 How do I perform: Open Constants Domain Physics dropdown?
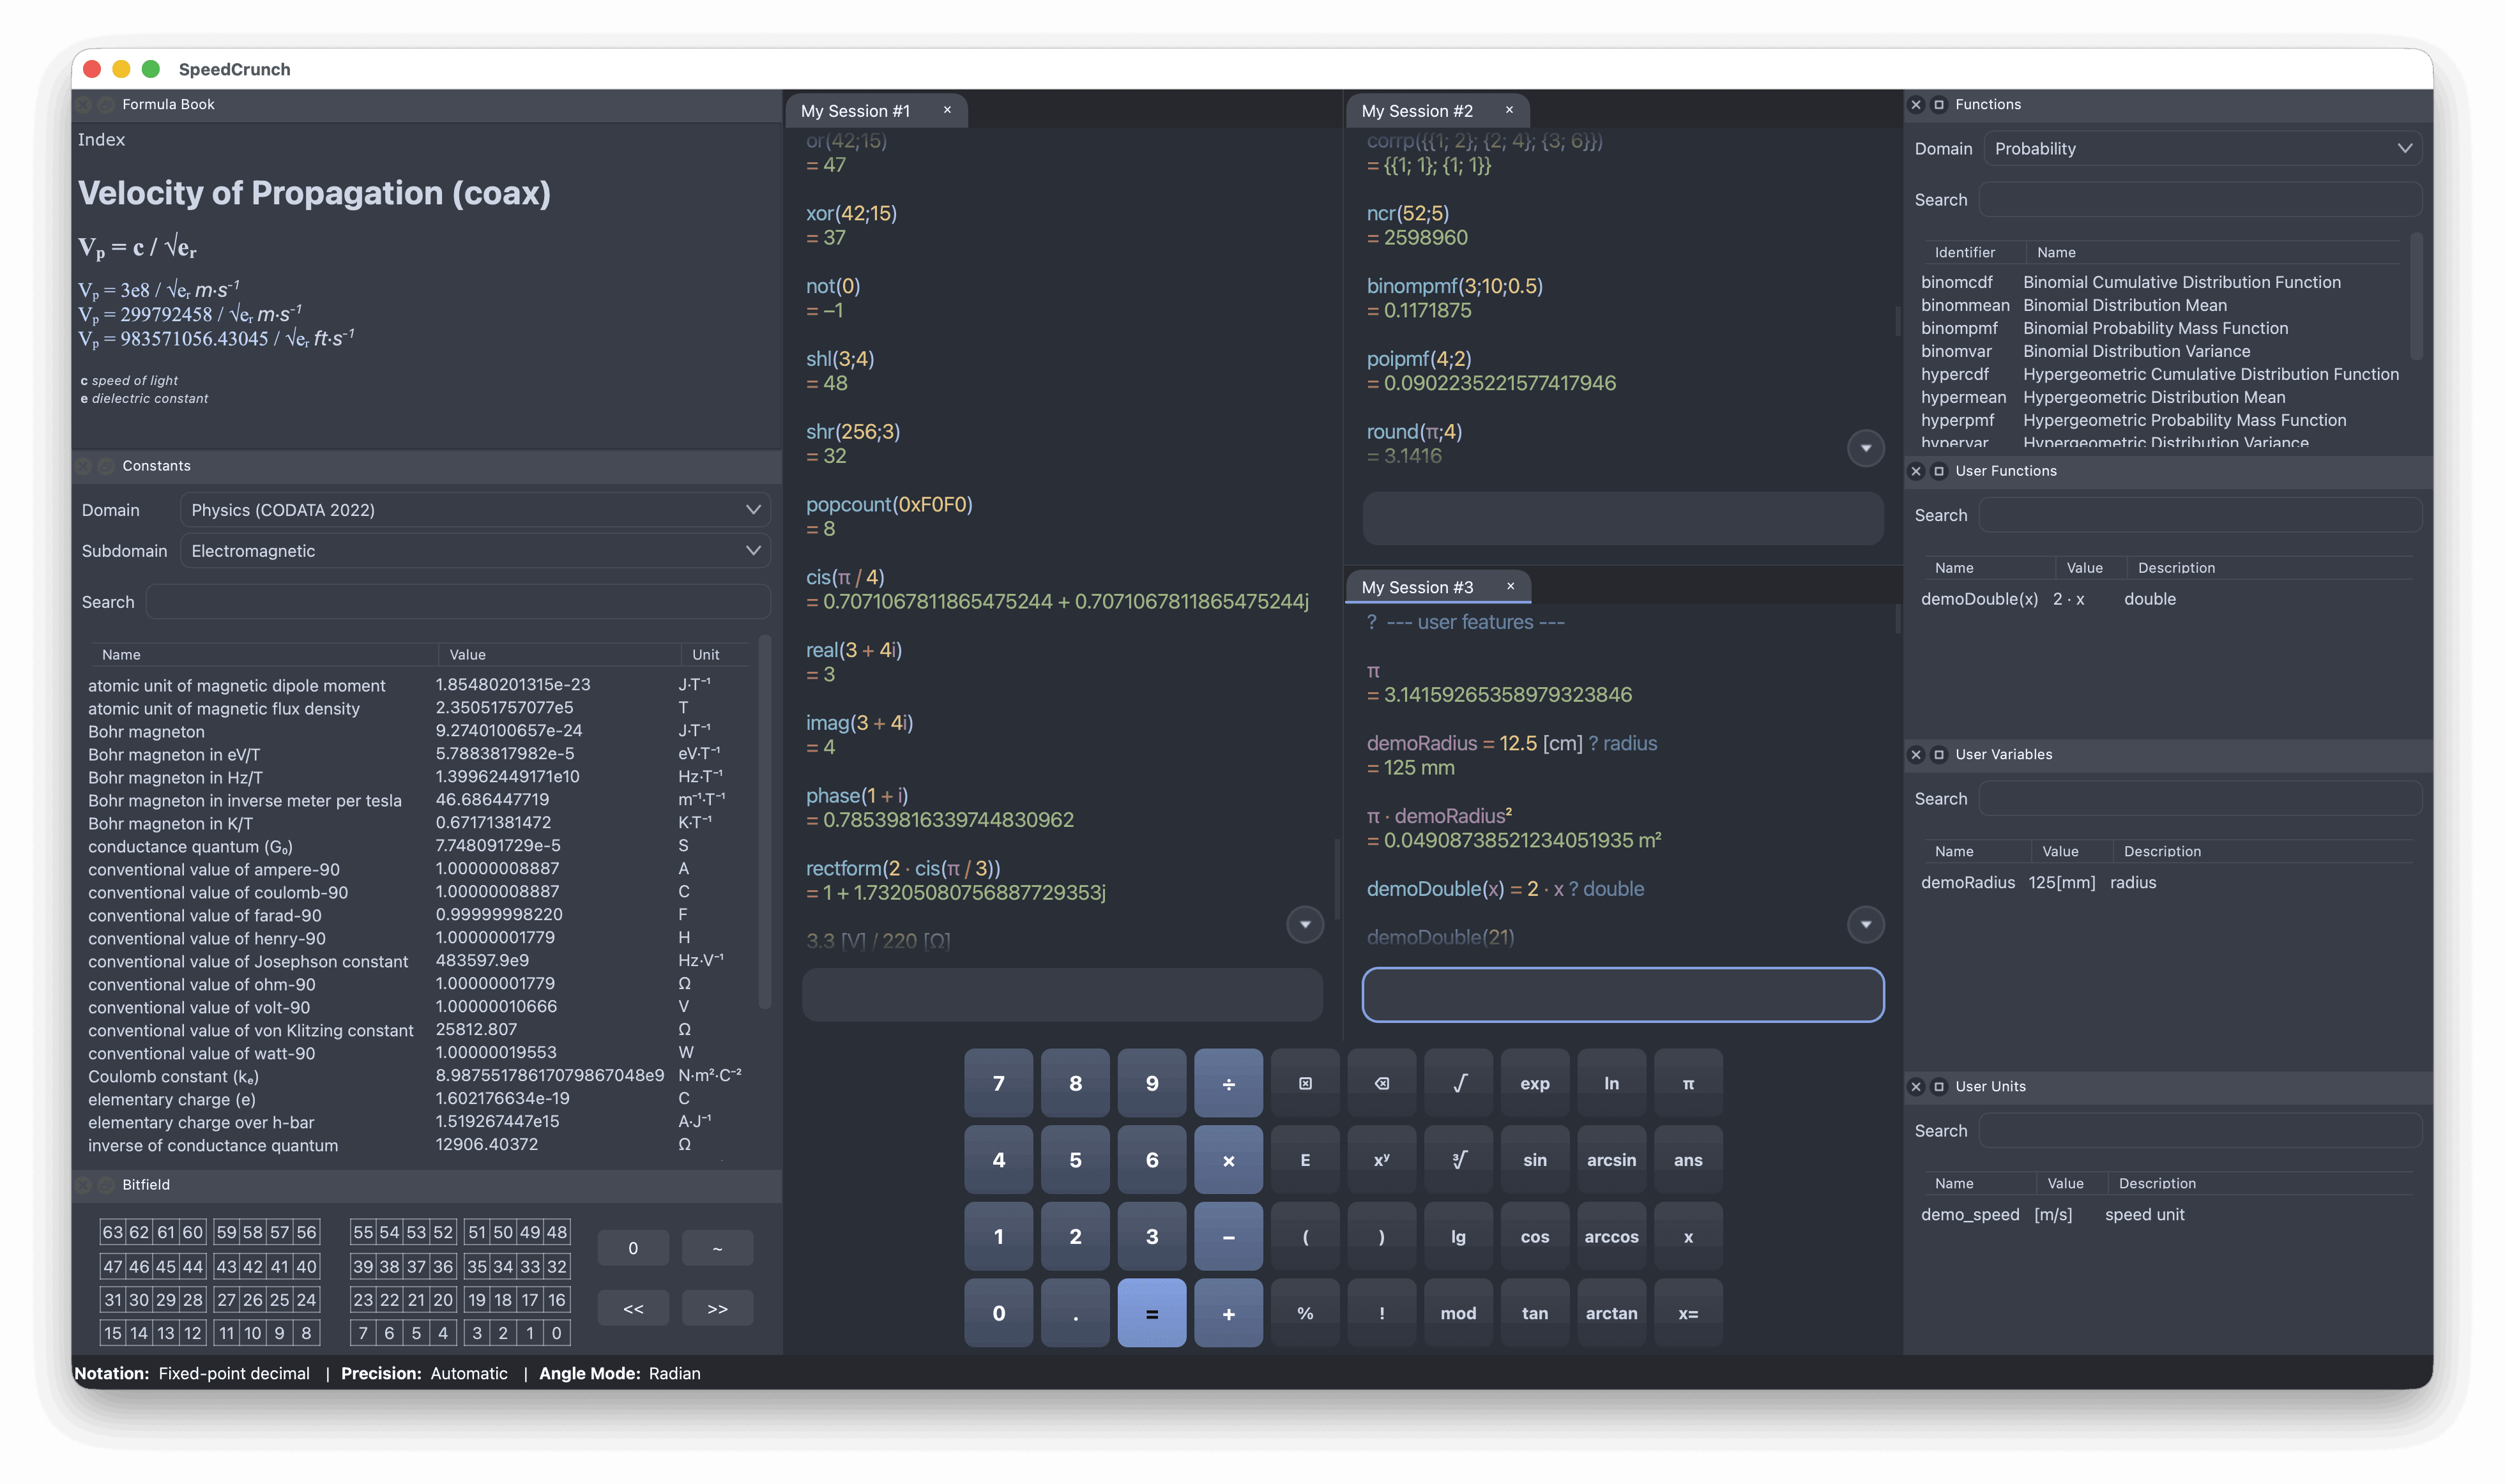click(475, 510)
